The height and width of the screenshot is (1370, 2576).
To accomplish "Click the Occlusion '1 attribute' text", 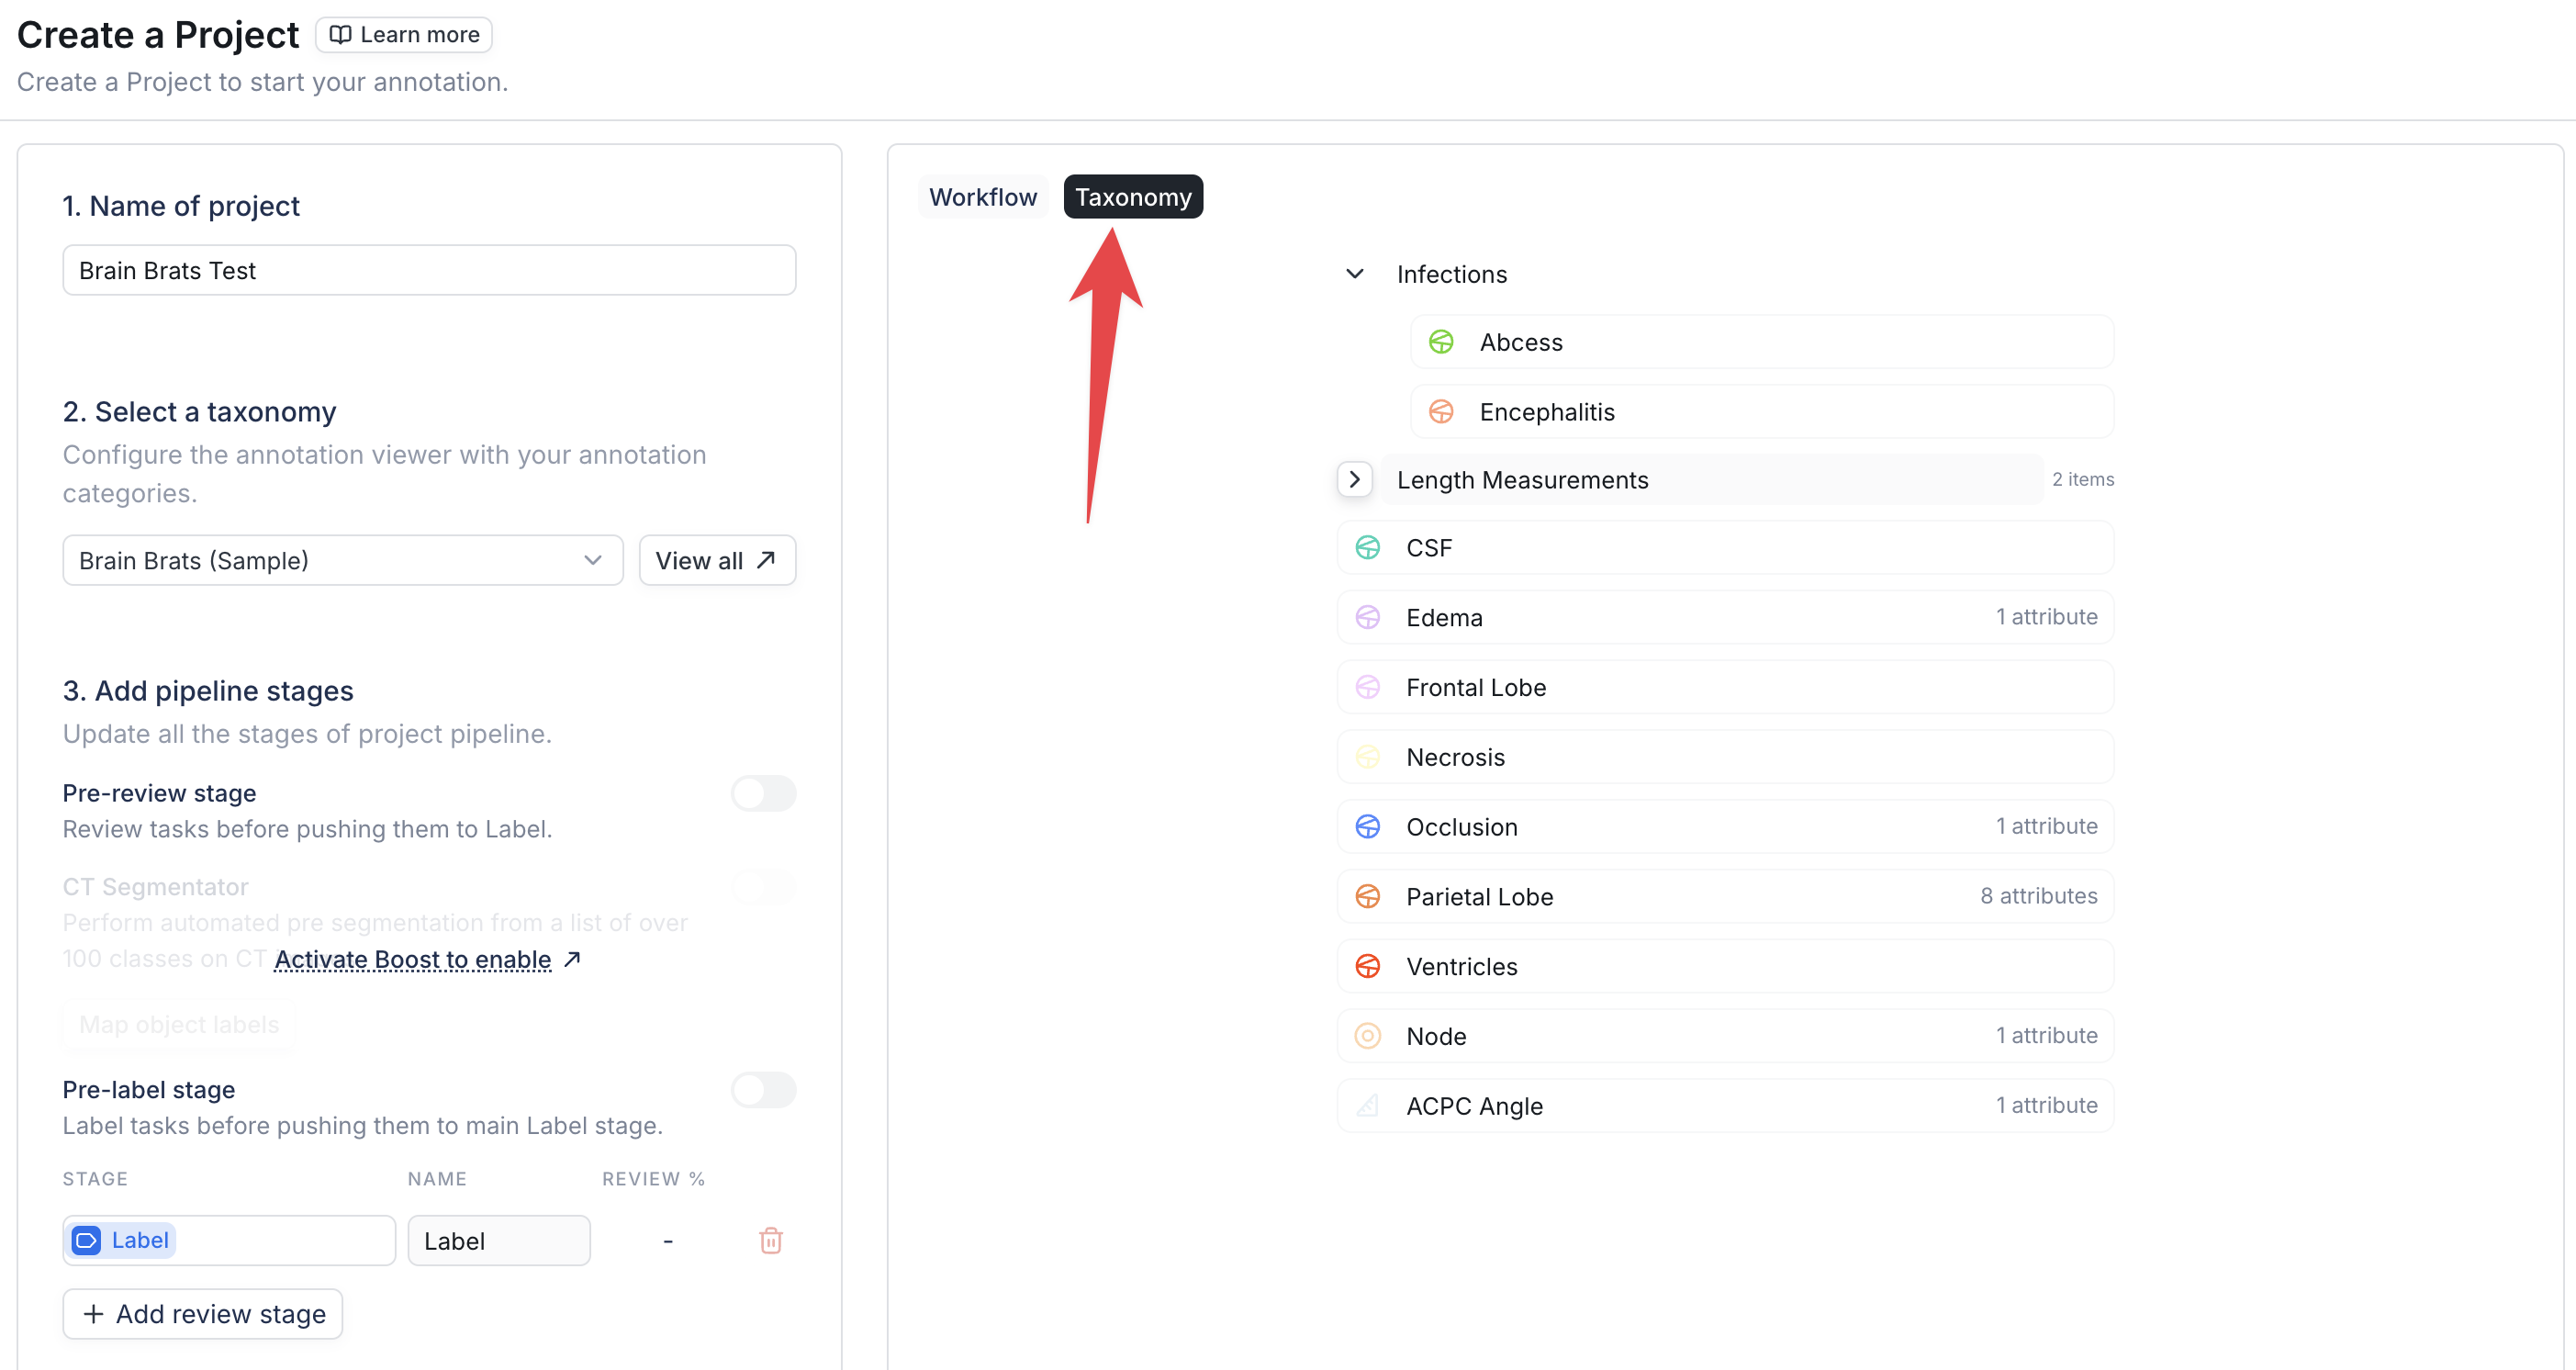I will (x=2047, y=827).
